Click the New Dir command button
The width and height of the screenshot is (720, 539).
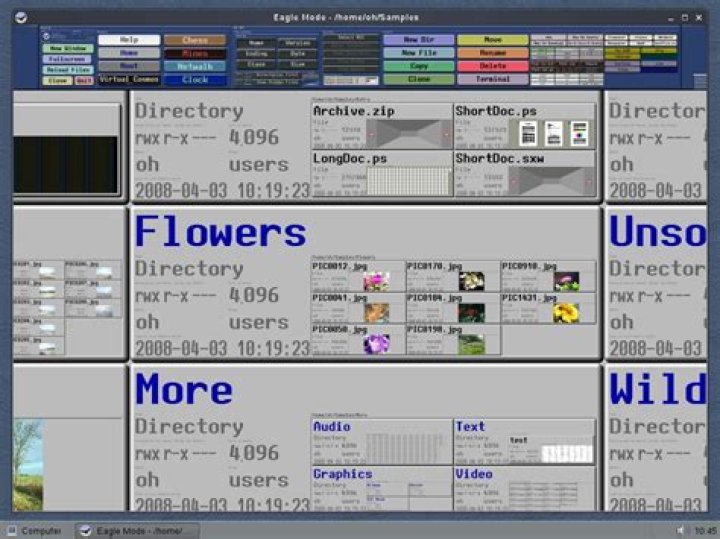point(419,40)
